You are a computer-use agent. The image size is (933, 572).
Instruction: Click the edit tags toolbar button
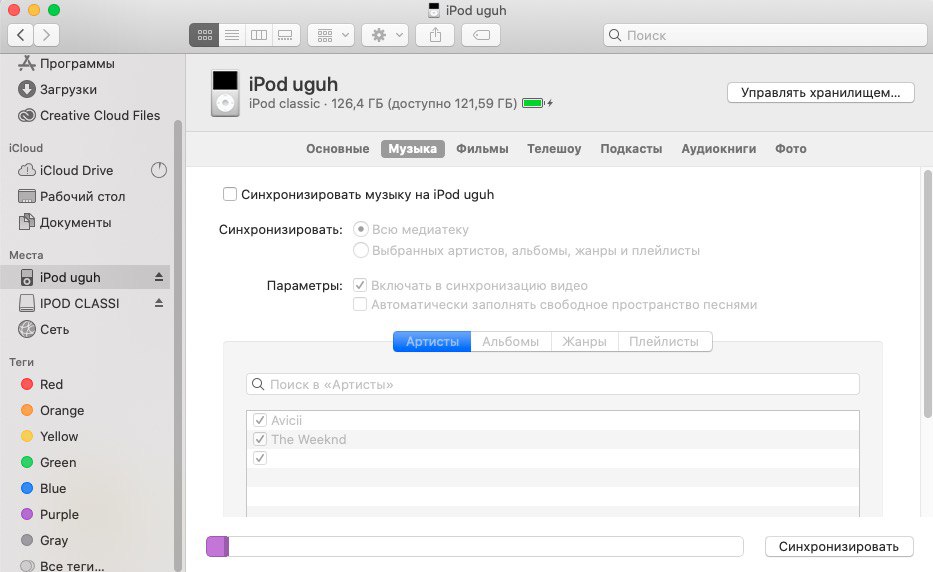[x=481, y=35]
